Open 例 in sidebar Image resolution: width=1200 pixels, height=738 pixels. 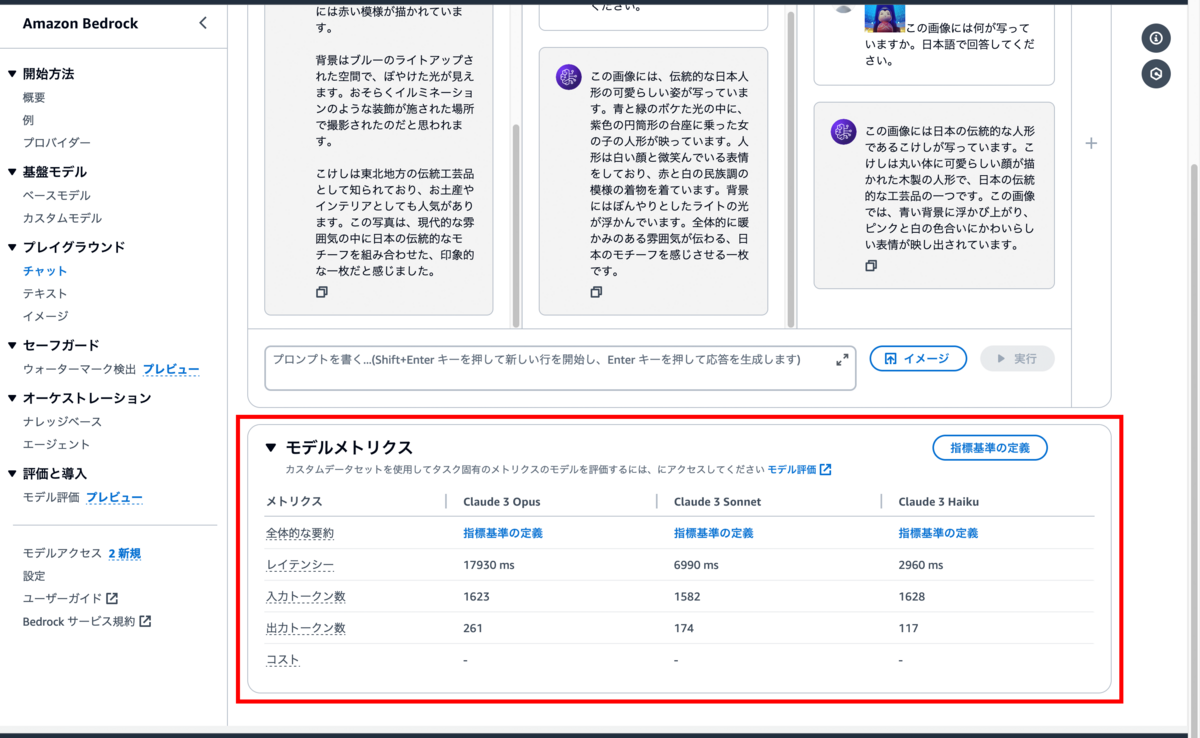[x=28, y=120]
